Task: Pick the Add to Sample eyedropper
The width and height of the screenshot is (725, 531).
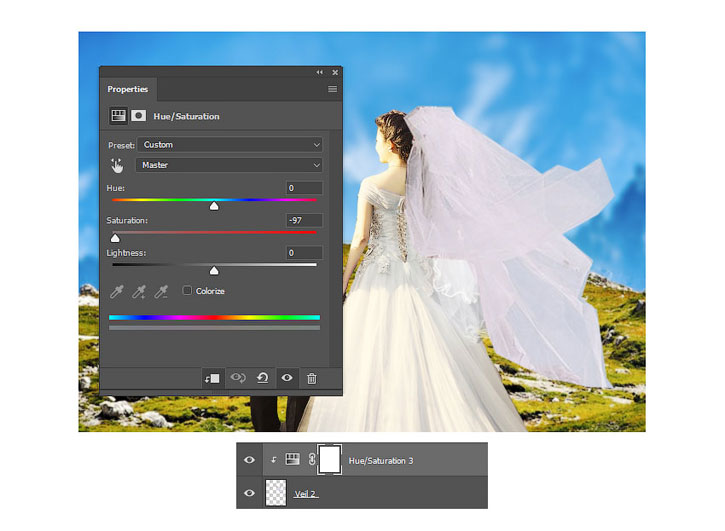Action: [139, 291]
